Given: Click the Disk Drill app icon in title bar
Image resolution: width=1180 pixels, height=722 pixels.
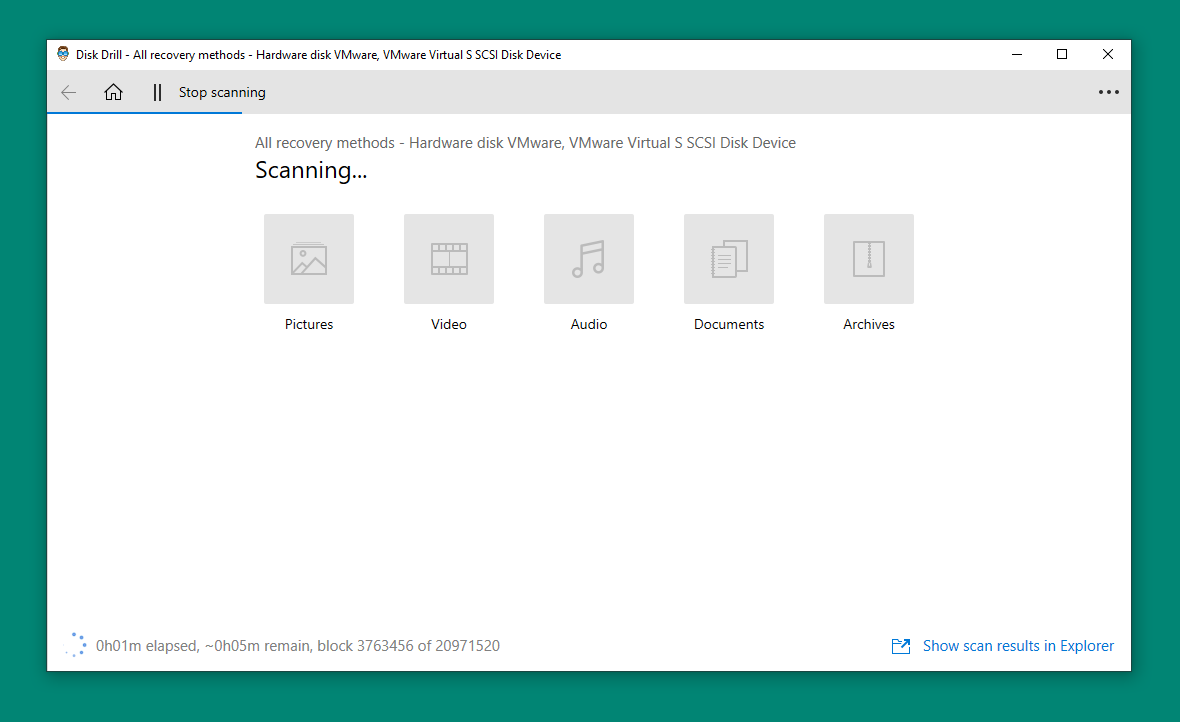Looking at the screenshot, I should click(63, 54).
